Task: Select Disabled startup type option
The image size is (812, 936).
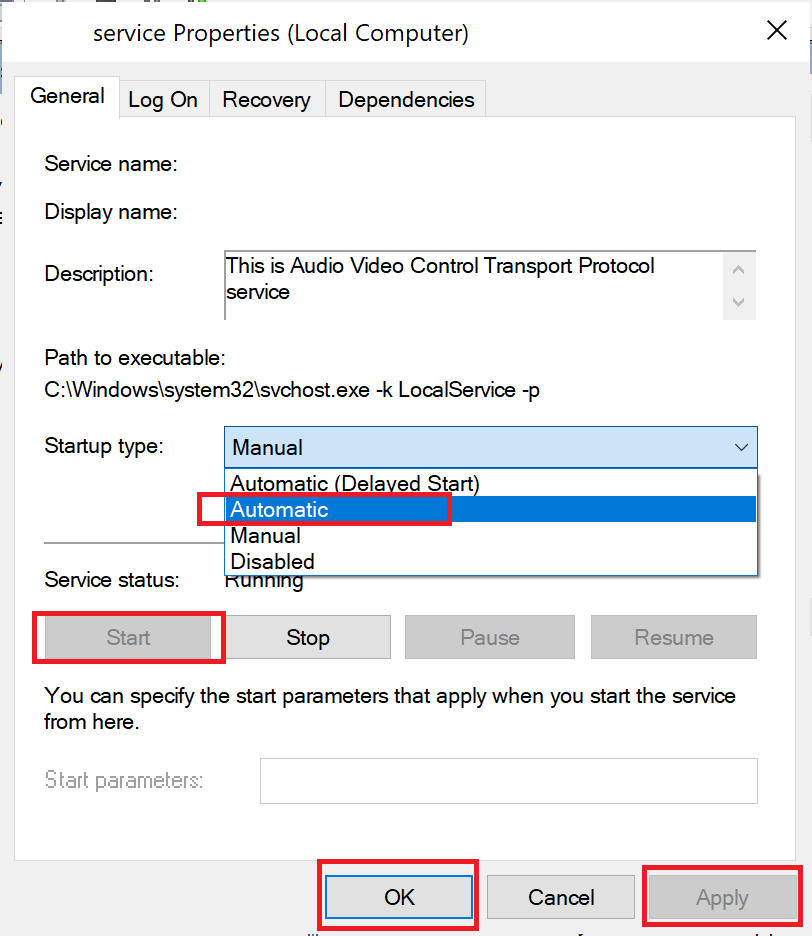Action: tap(273, 562)
